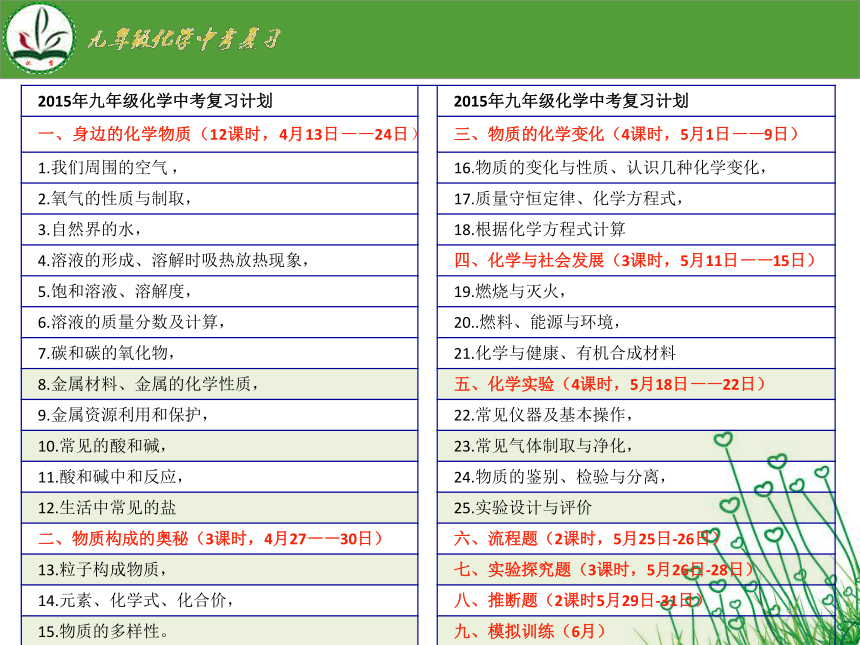Select the right table title 2015年九年级化学中考复习计划
860x645 pixels.
pyautogui.click(x=571, y=101)
